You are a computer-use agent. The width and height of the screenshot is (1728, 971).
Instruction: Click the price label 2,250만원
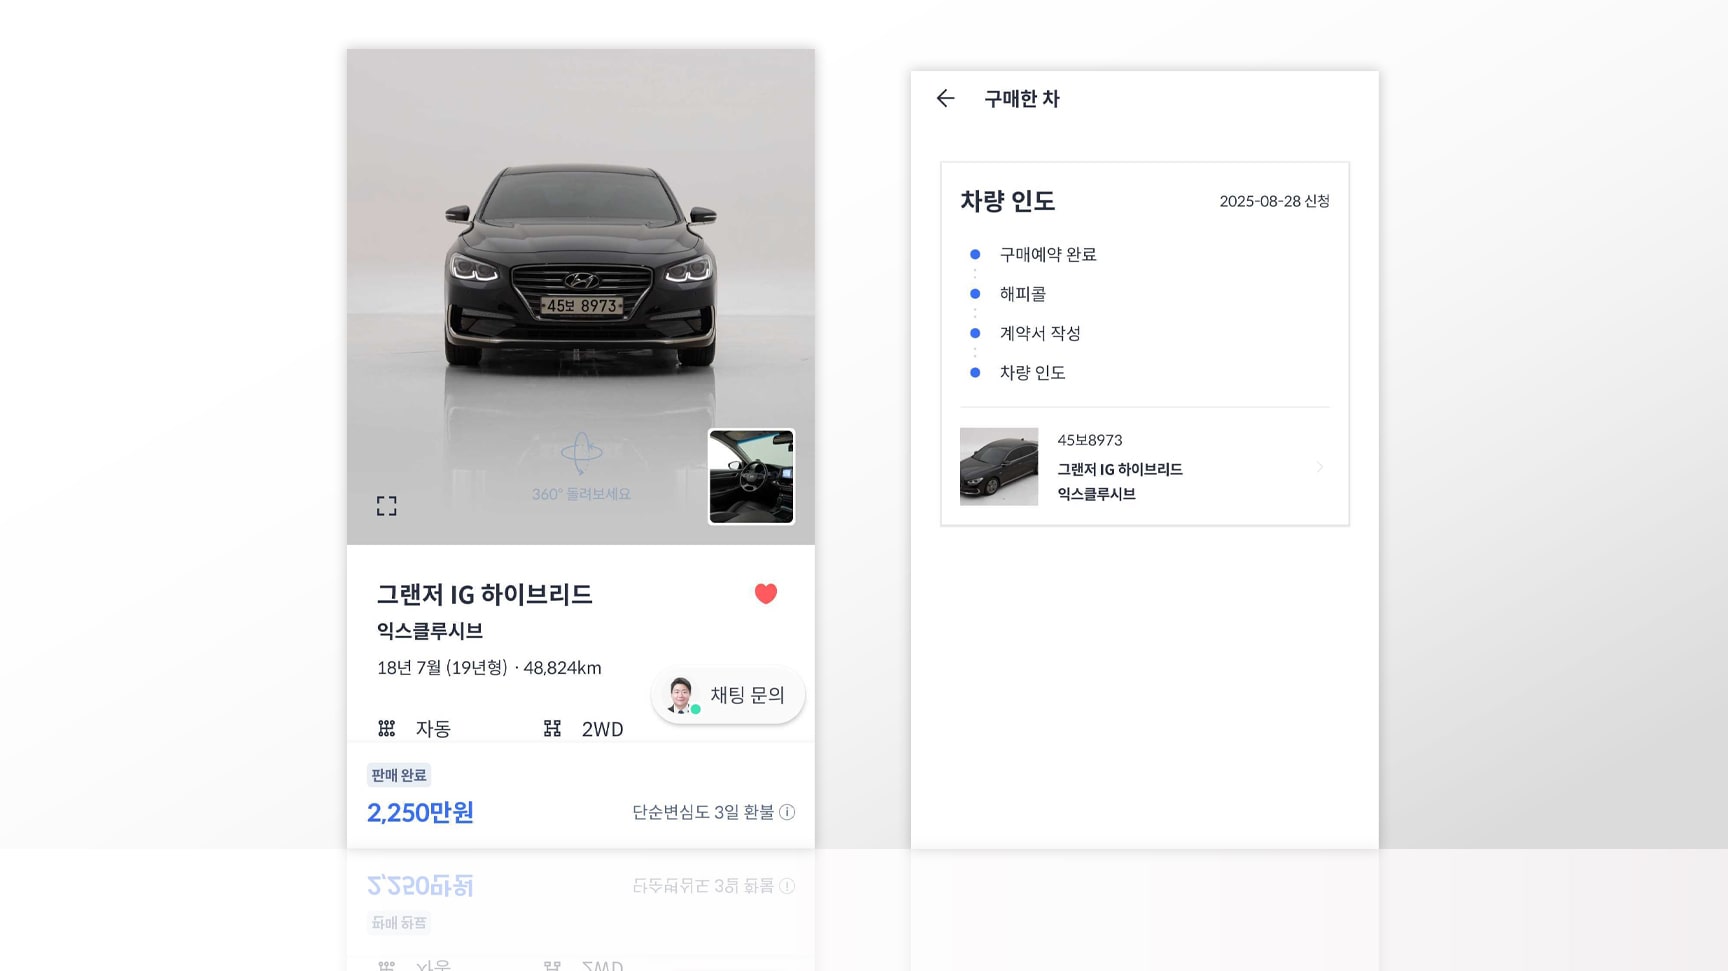(419, 813)
